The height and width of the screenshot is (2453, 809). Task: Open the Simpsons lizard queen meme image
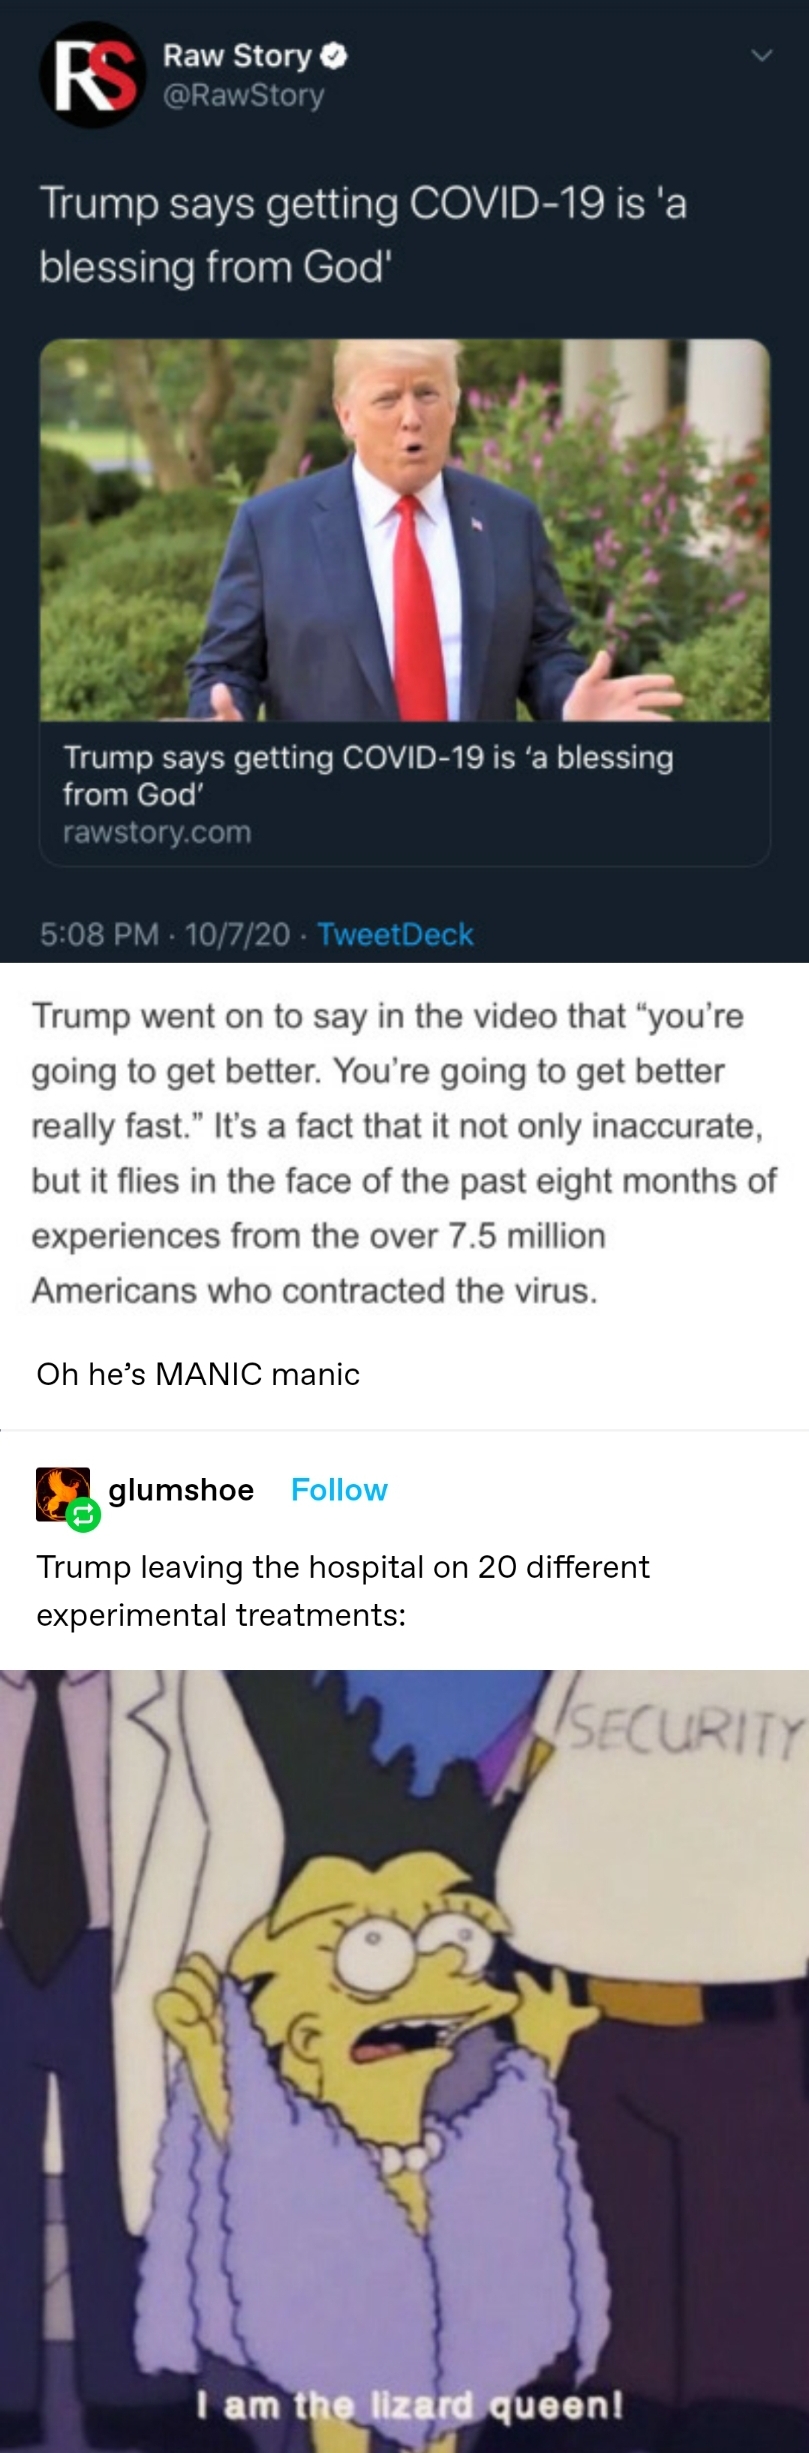coord(404,2060)
